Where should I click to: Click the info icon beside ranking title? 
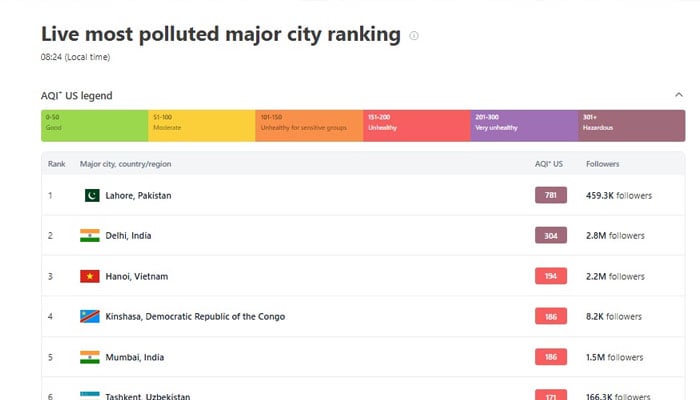tap(414, 36)
